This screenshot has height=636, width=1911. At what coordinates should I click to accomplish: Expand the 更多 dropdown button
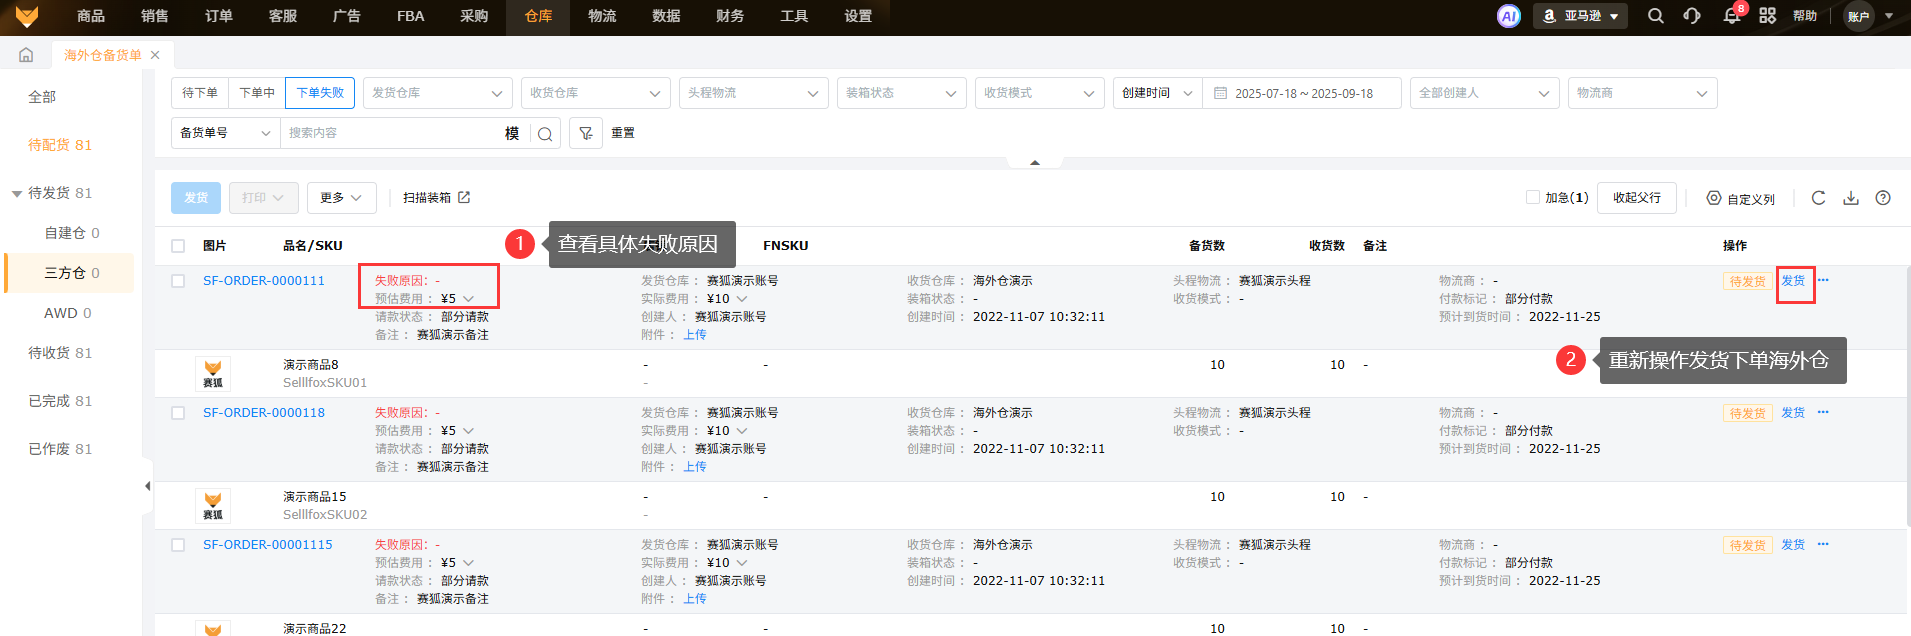[x=341, y=198]
